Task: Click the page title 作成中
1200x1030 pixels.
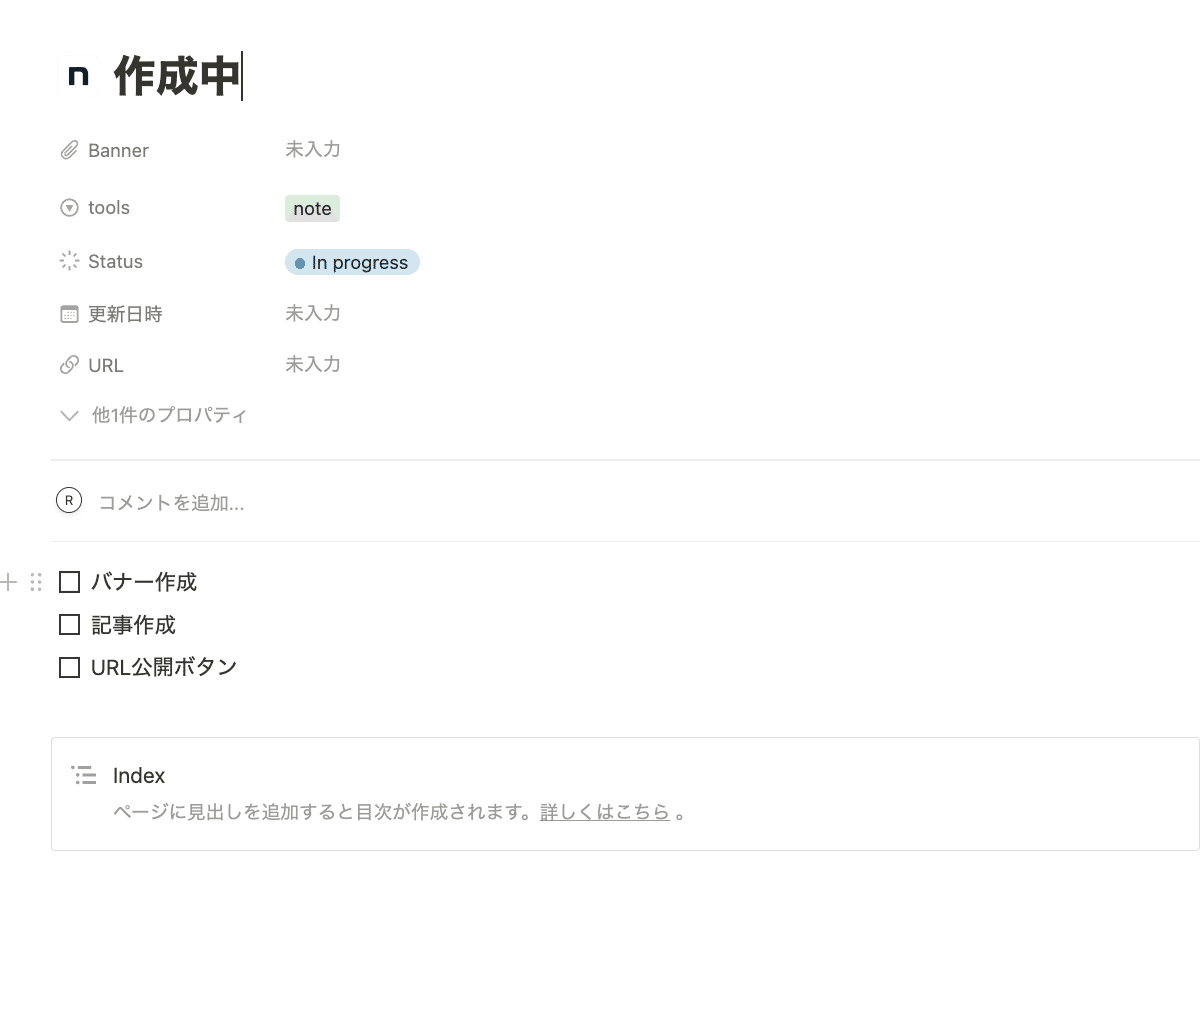Action: 176,76
